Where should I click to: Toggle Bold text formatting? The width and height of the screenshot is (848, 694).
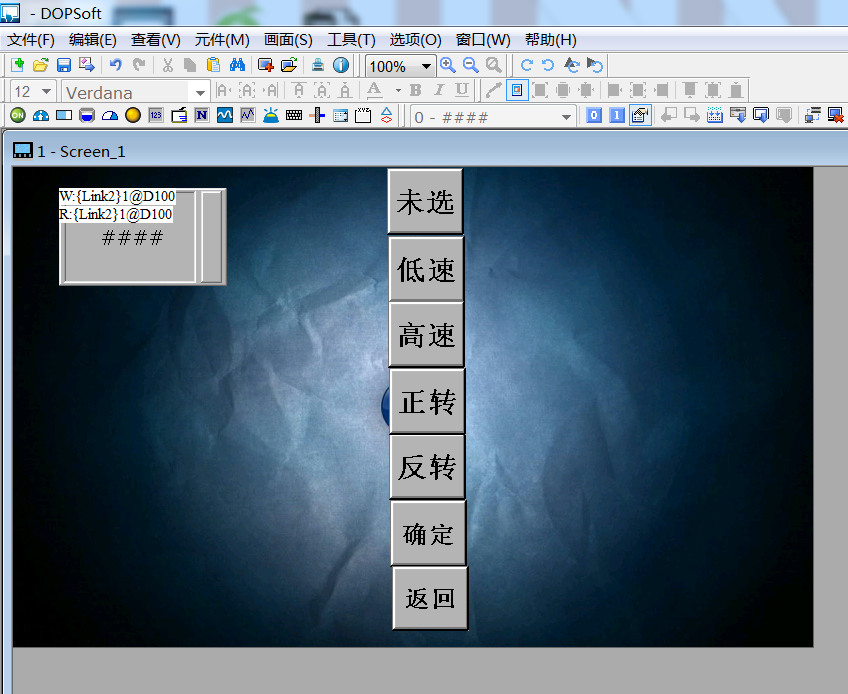point(415,91)
